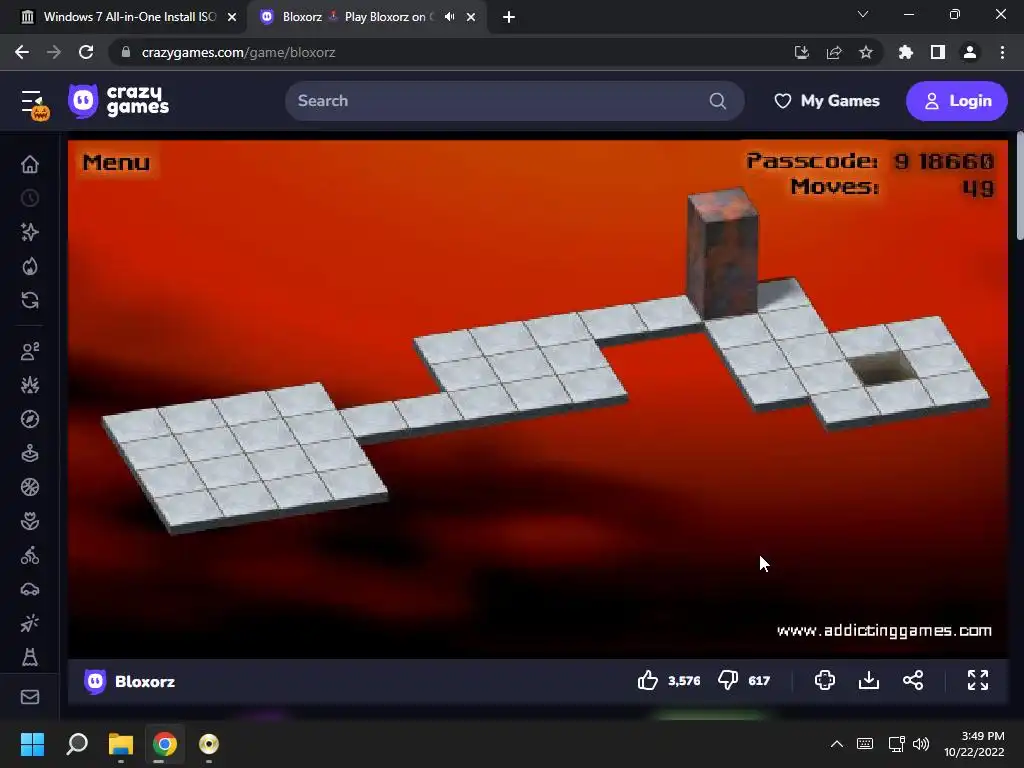Close the Bloxorz tab
1024x768 pixels.
point(471,17)
